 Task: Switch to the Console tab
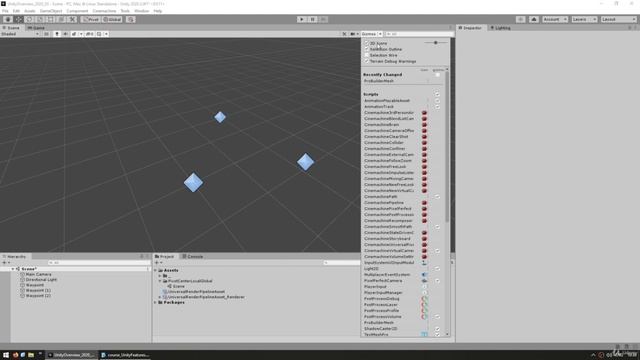pos(193,256)
